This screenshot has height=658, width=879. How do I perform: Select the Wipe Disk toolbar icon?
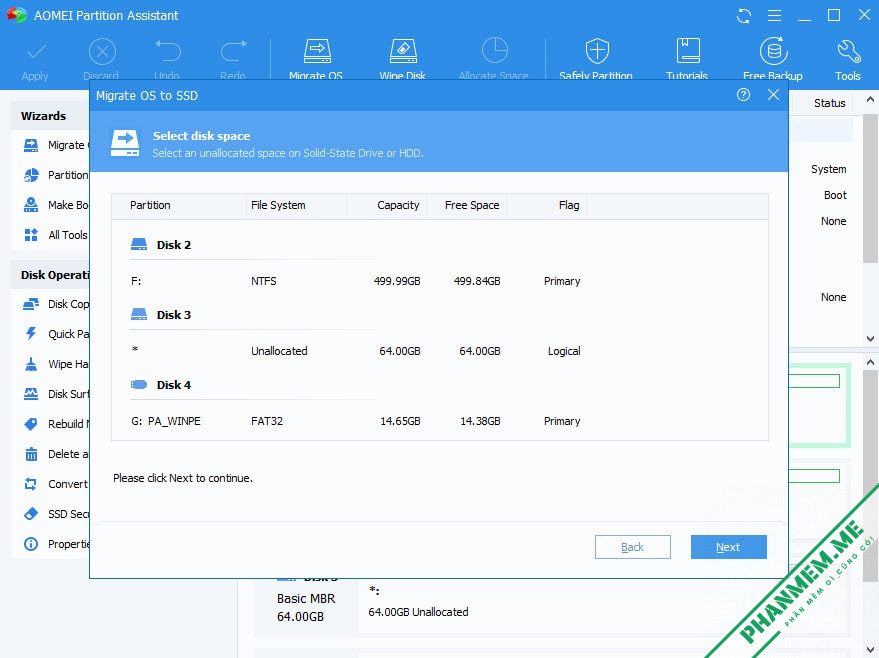[x=403, y=51]
